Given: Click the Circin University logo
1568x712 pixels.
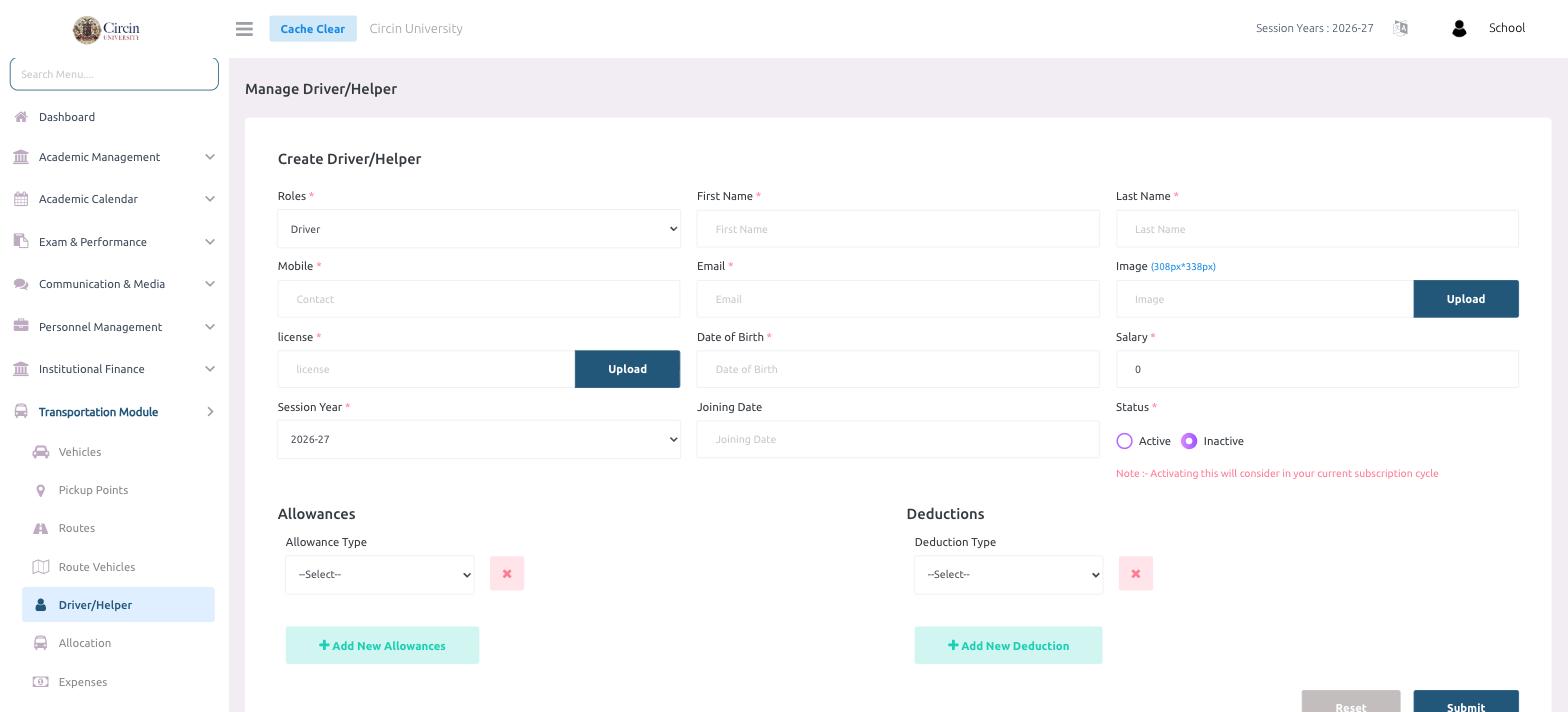Looking at the screenshot, I should click(106, 30).
